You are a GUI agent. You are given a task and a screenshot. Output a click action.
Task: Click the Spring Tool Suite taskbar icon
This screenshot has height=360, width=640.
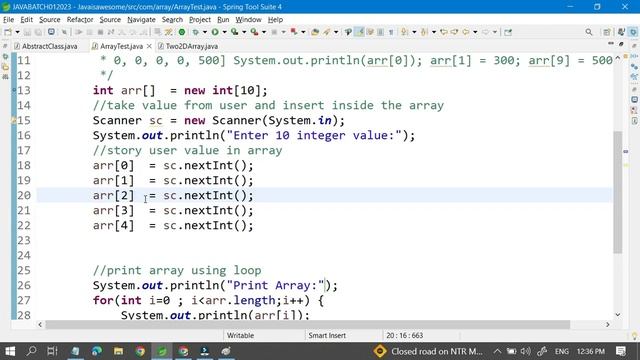click(162, 351)
